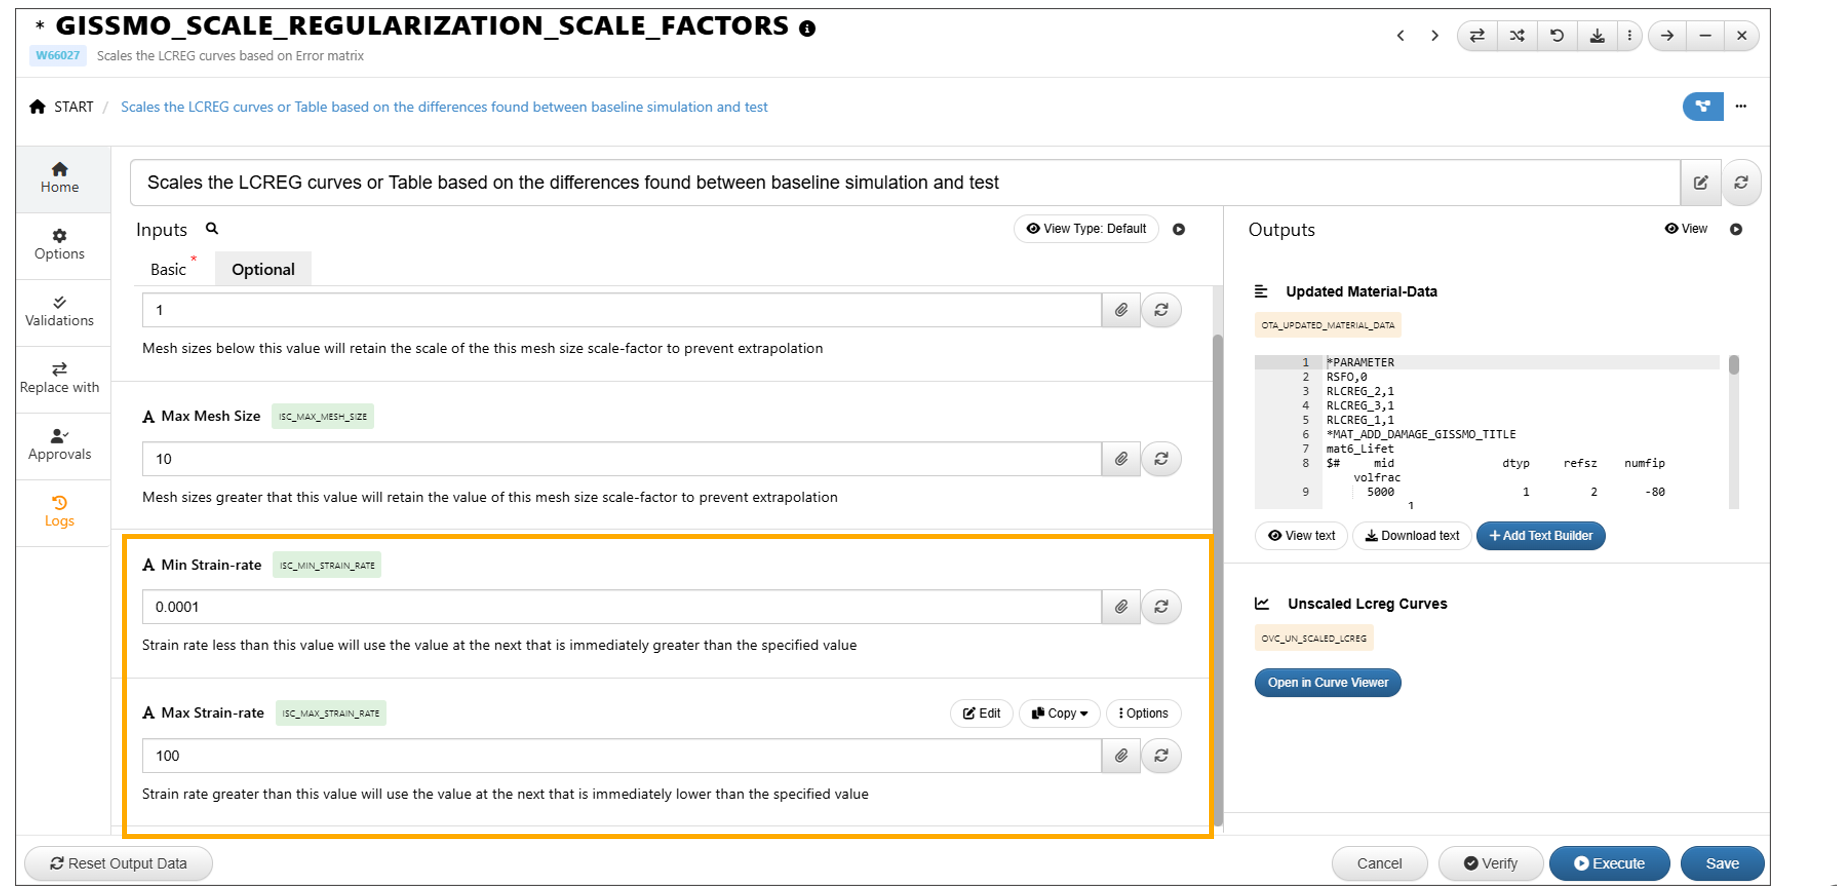Toggle the Outputs View eye button

coord(1686,229)
